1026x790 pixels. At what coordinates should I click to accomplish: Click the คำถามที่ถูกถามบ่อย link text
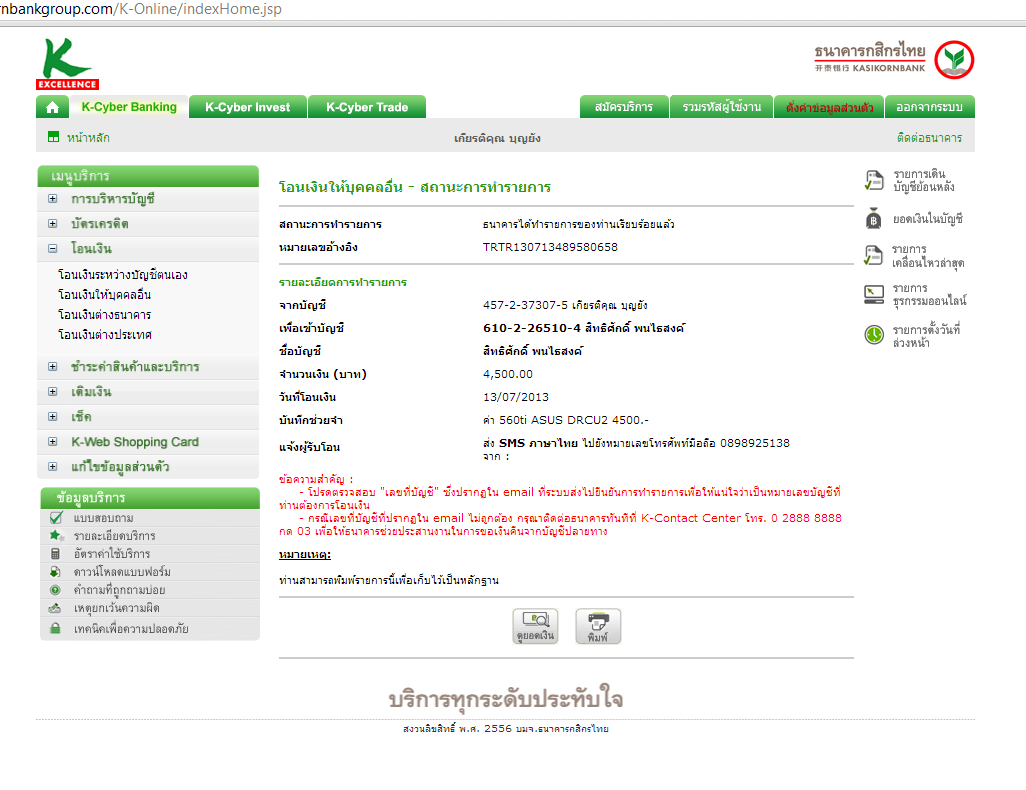pos(119,590)
